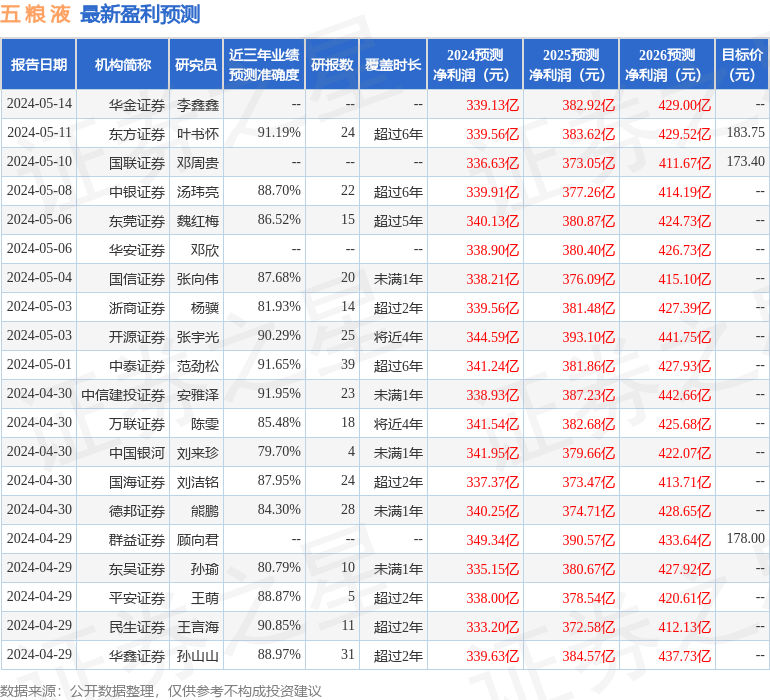Click analyst 范劲松
770x700 pixels.
point(198,366)
